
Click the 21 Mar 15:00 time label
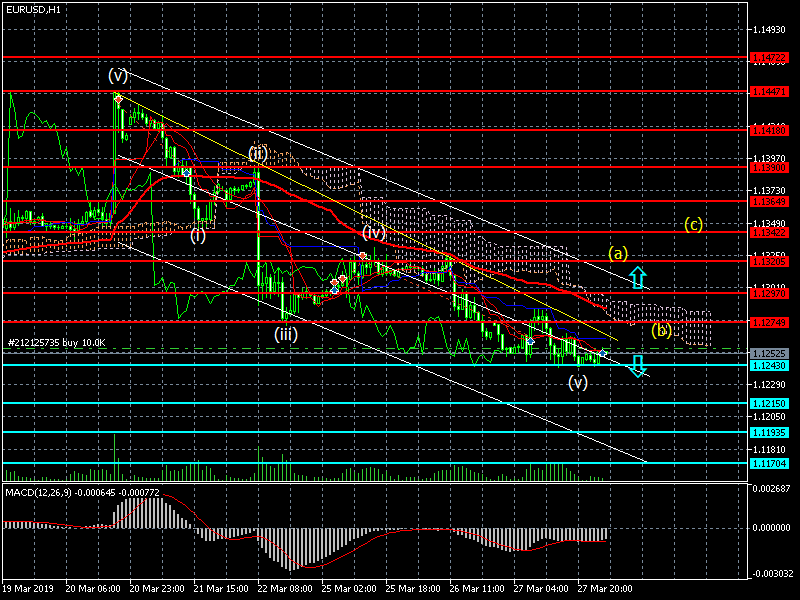(x=221, y=589)
